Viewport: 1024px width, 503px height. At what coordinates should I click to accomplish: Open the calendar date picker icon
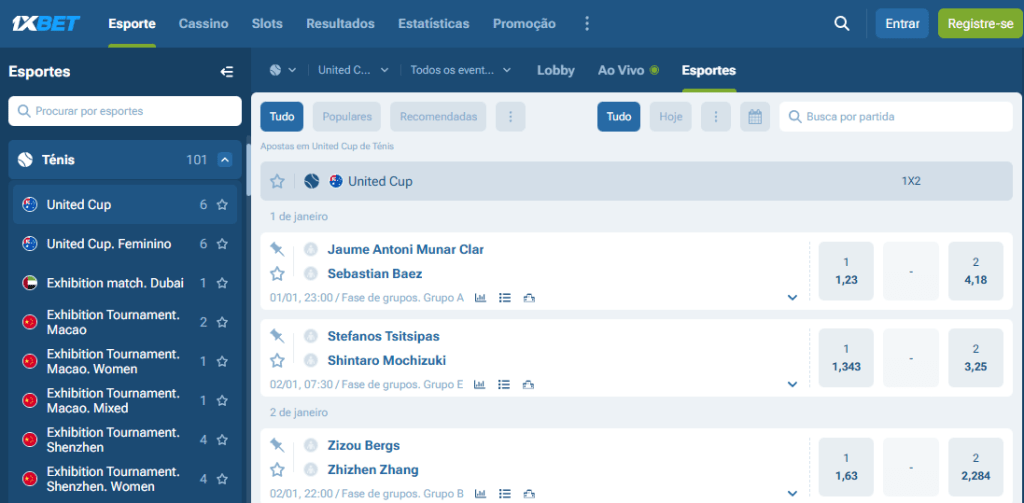(755, 117)
